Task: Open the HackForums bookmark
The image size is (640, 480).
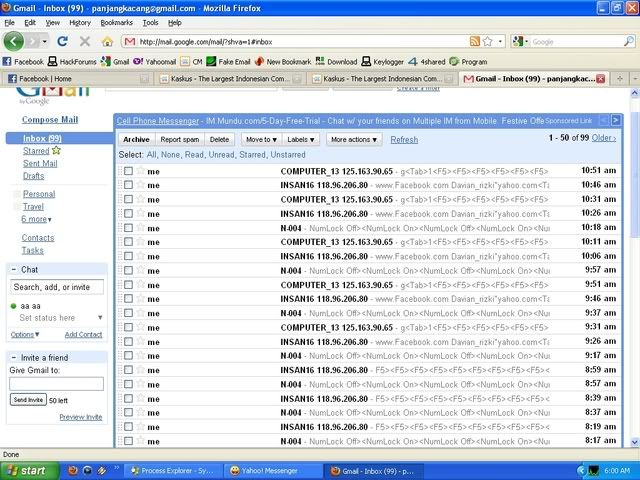Action: (x=72, y=62)
